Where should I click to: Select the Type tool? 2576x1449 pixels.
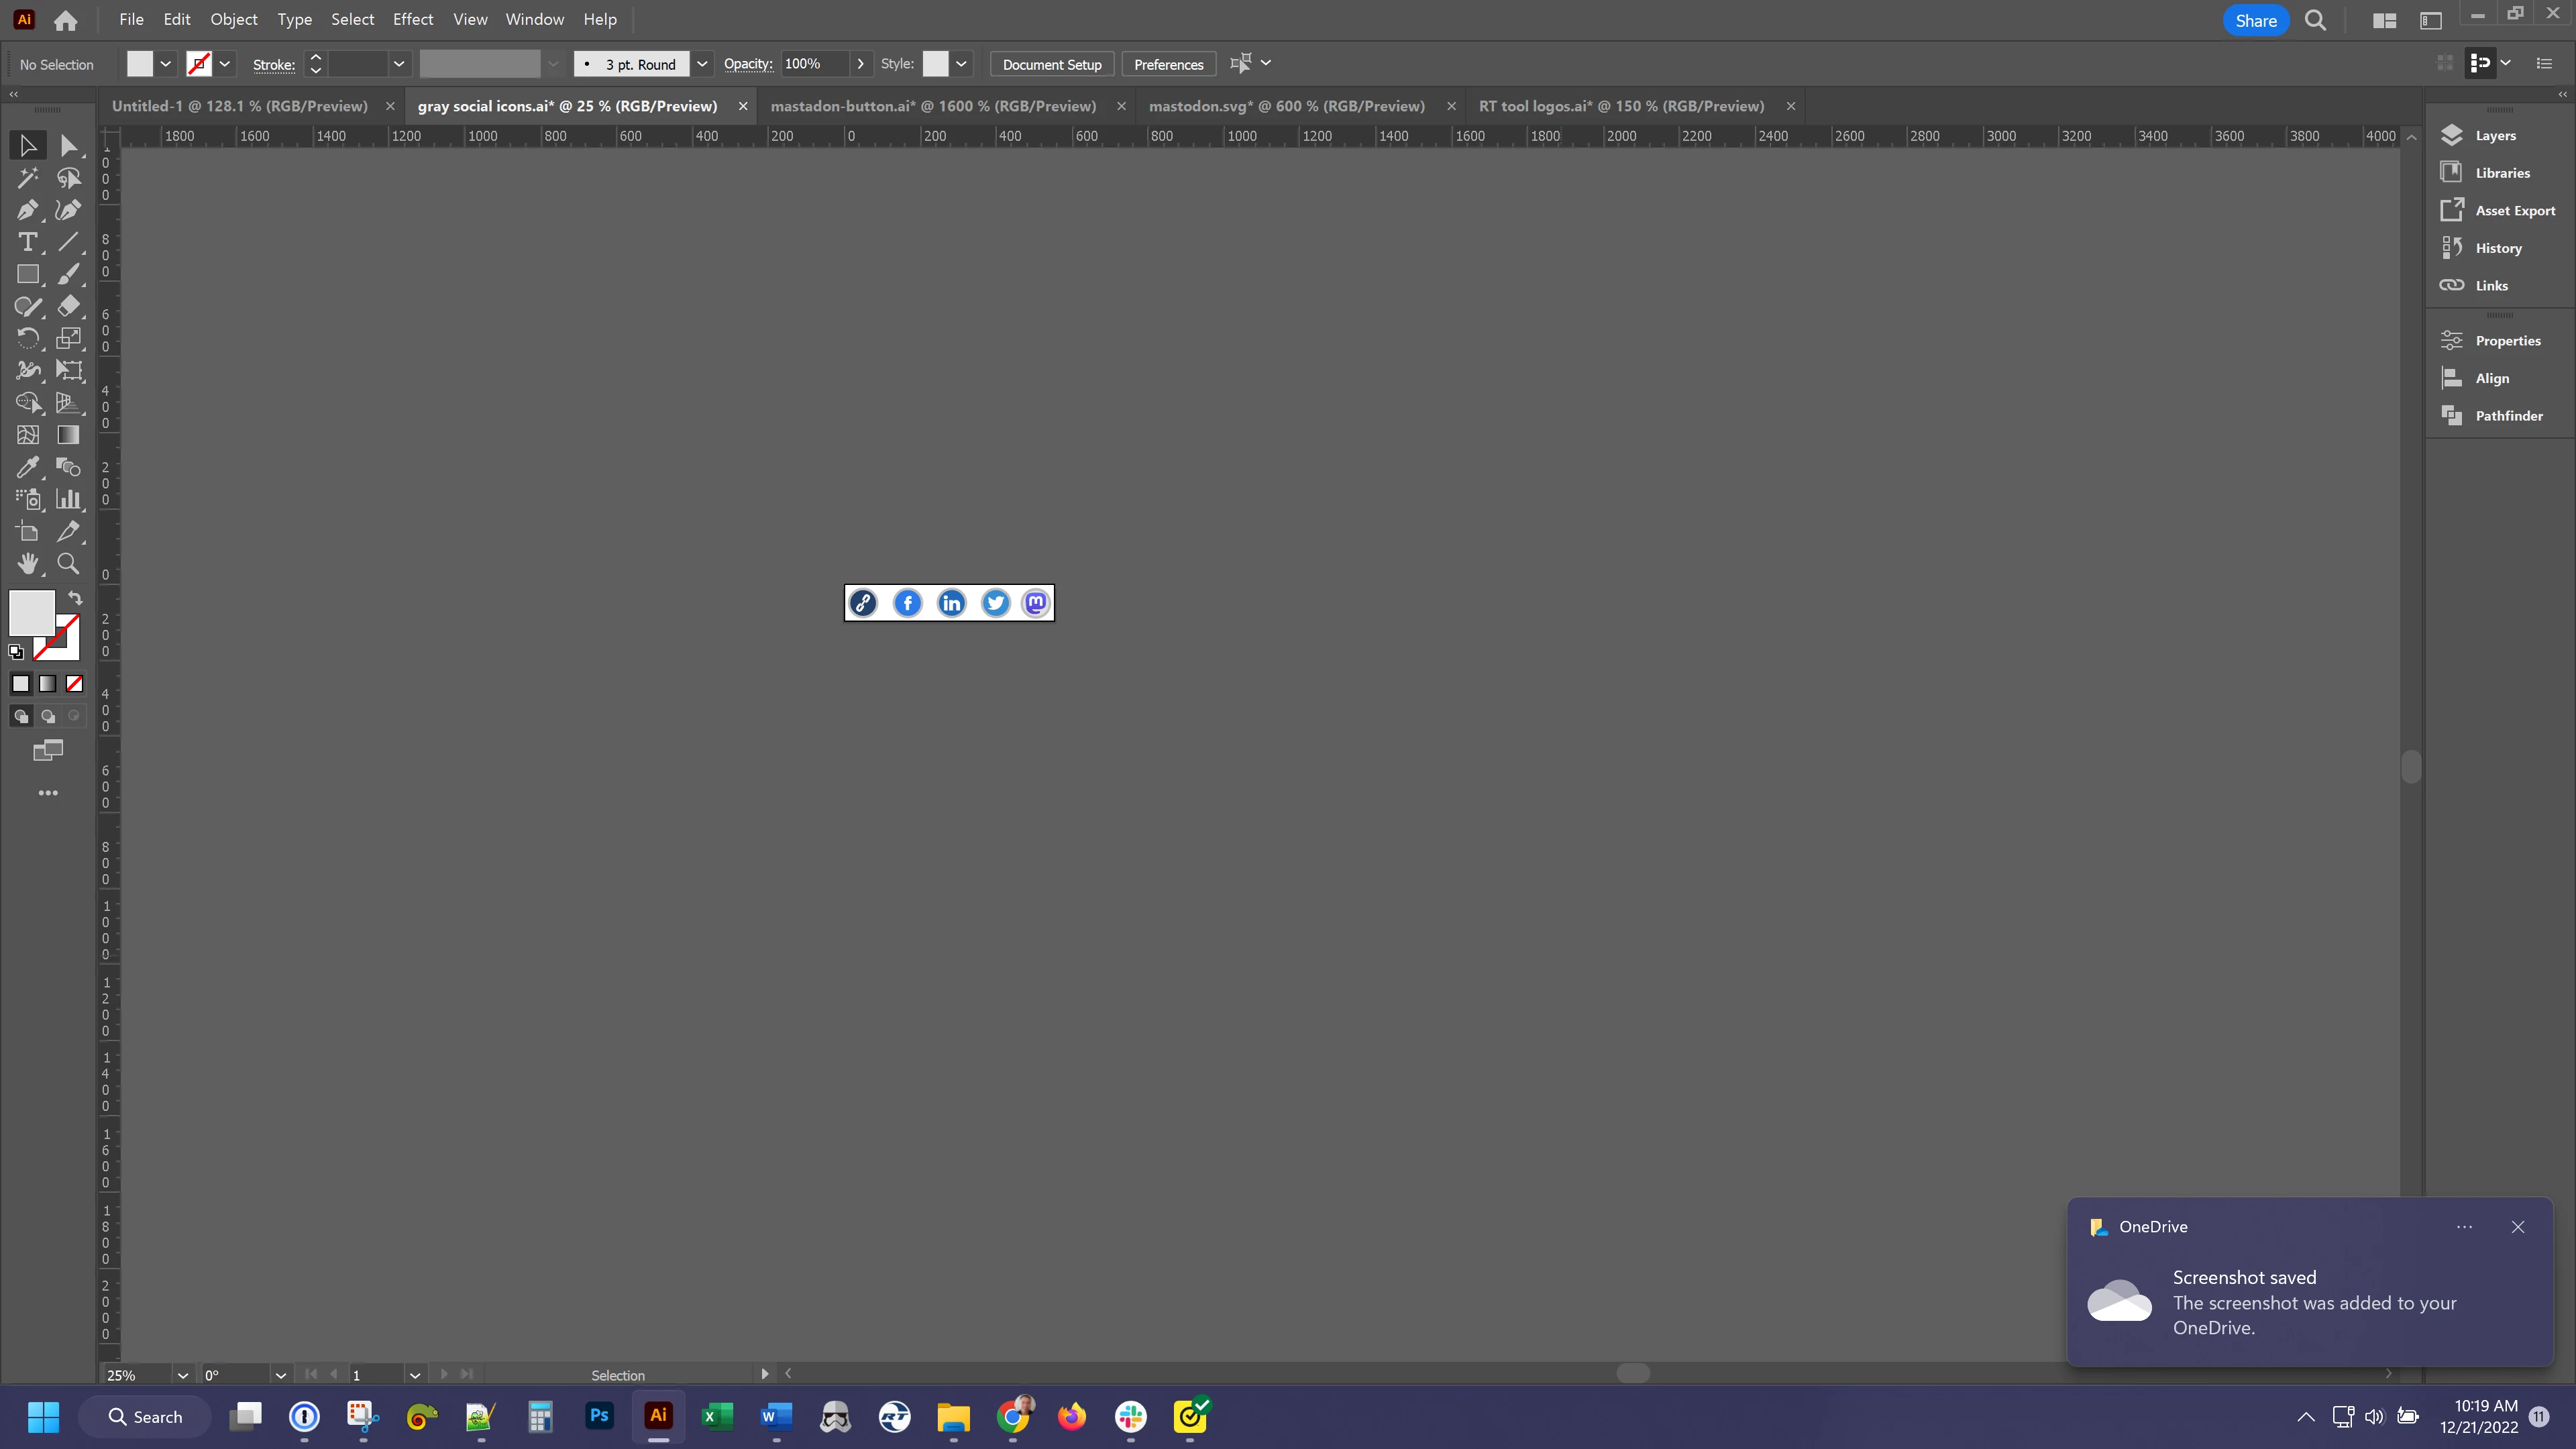27,242
